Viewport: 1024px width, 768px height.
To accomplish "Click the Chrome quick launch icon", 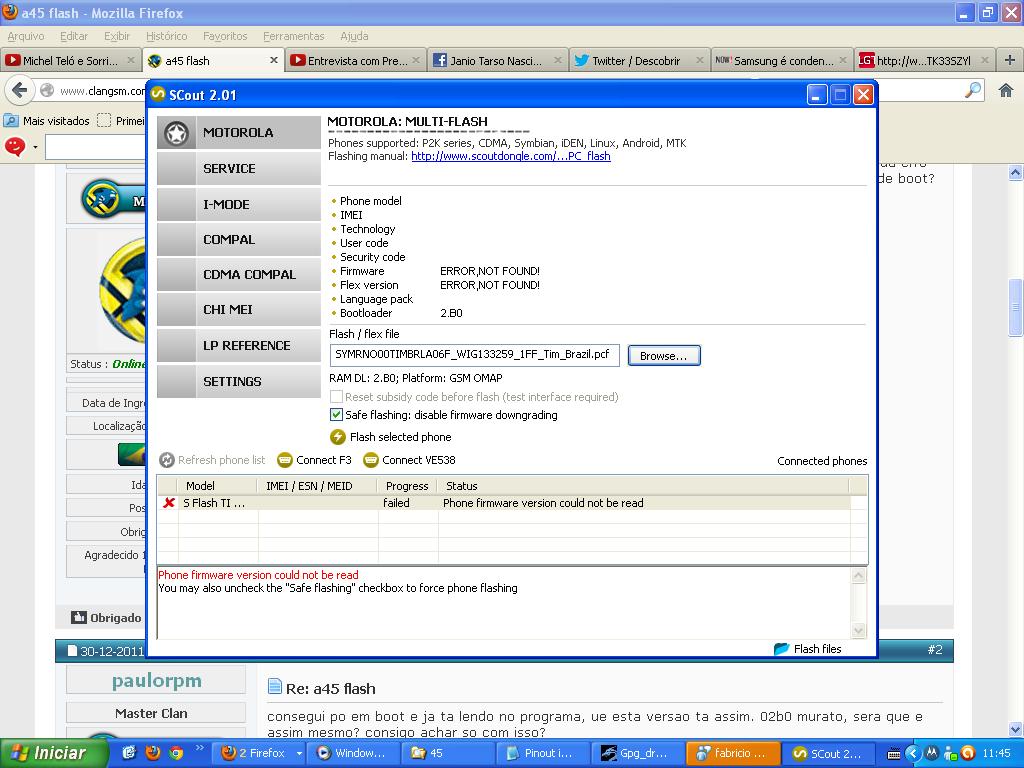I will [x=176, y=753].
